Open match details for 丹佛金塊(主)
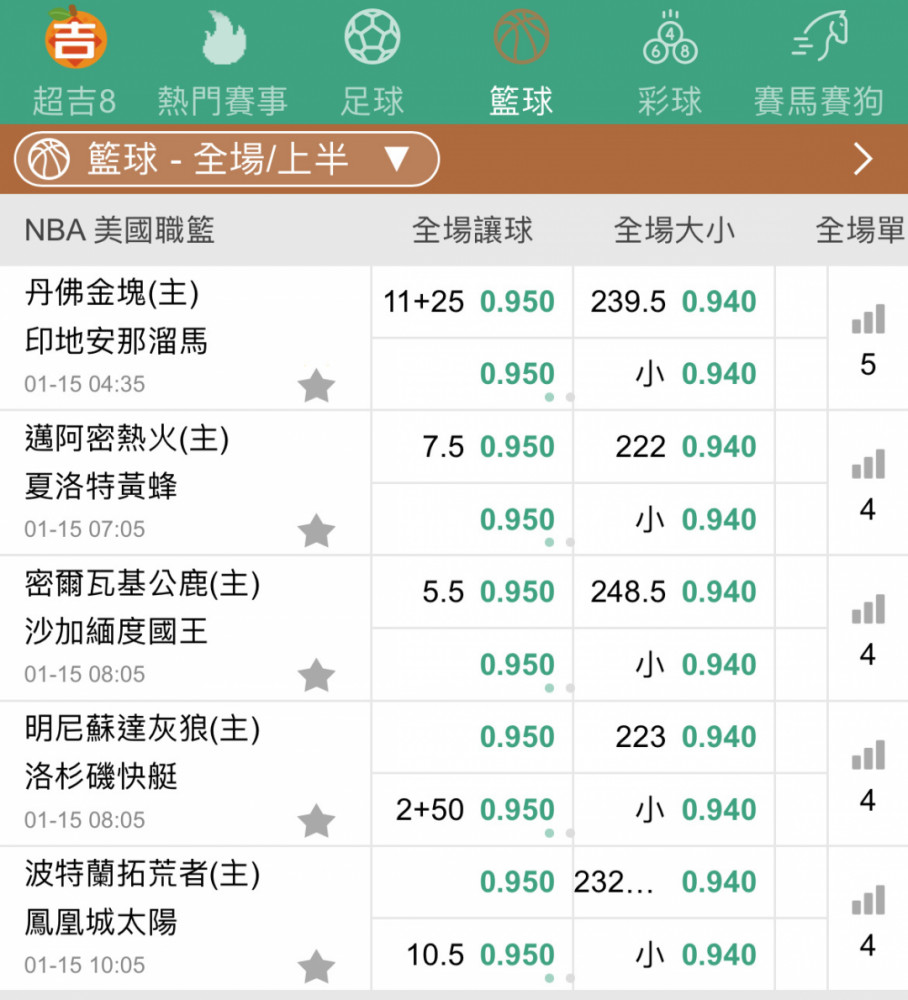 pyautogui.click(x=112, y=294)
